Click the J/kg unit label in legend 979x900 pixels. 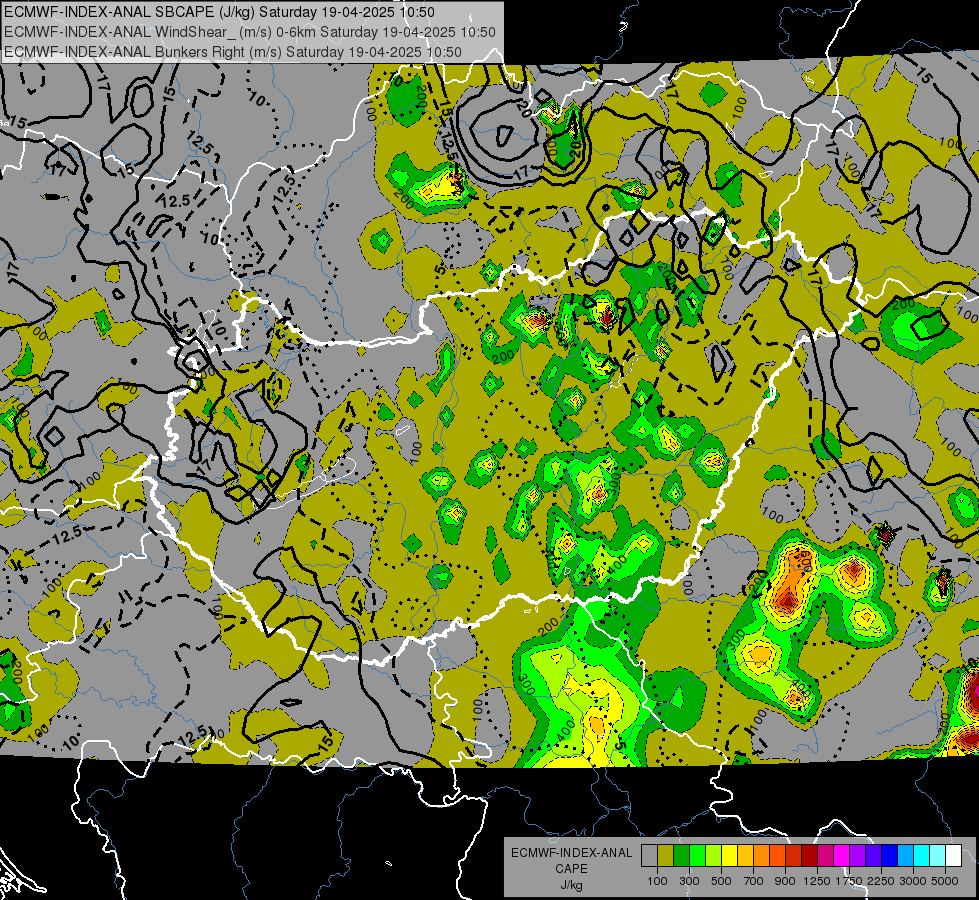click(x=572, y=885)
